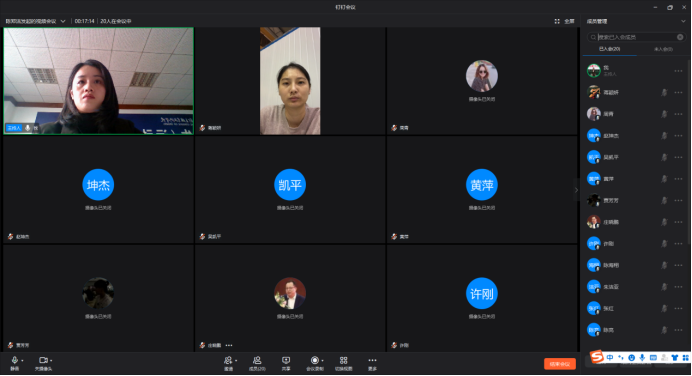This screenshot has height=376, width=692.
Task: Toggle mic for 黄萍 in member list
Action: [x=664, y=179]
